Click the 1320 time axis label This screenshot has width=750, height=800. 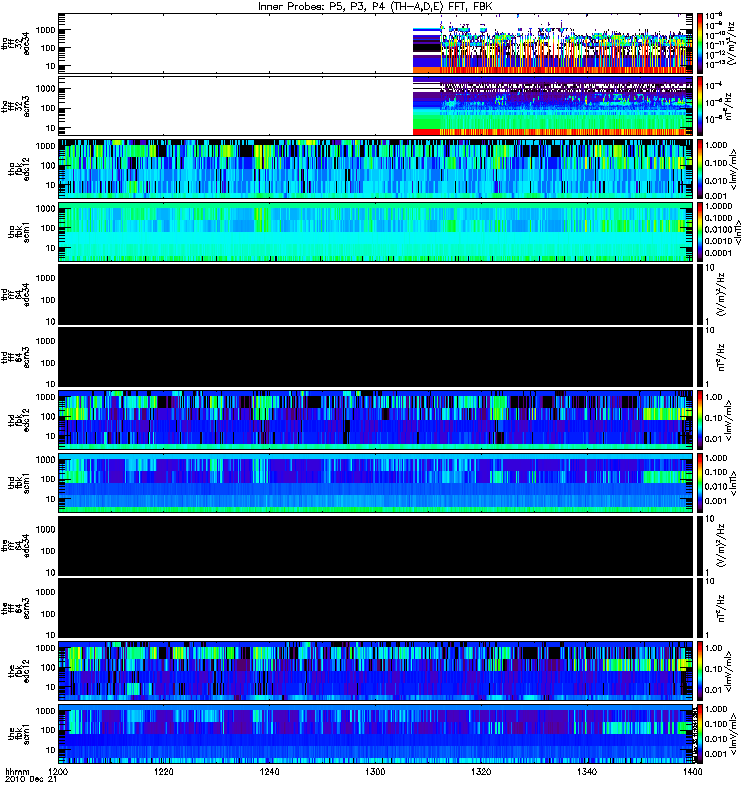point(481,771)
